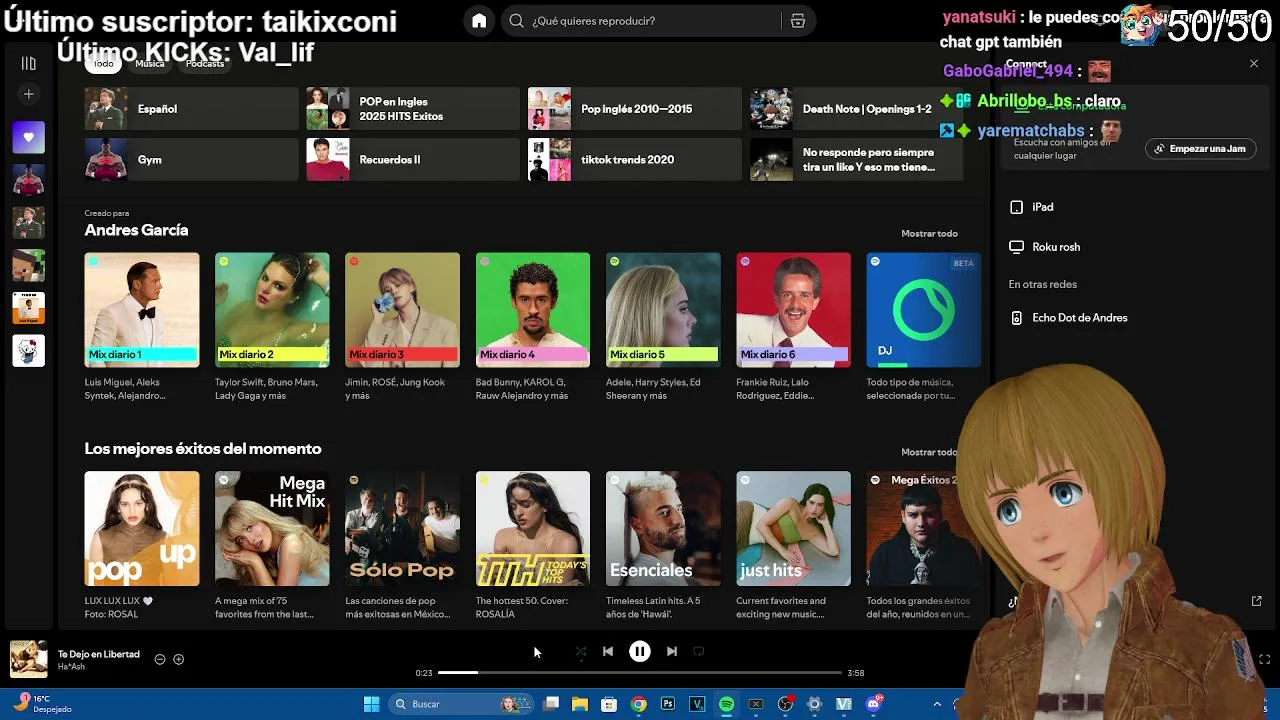1280x720 pixels.
Task: Open now-playing album cover thumbnail
Action: (x=29, y=659)
